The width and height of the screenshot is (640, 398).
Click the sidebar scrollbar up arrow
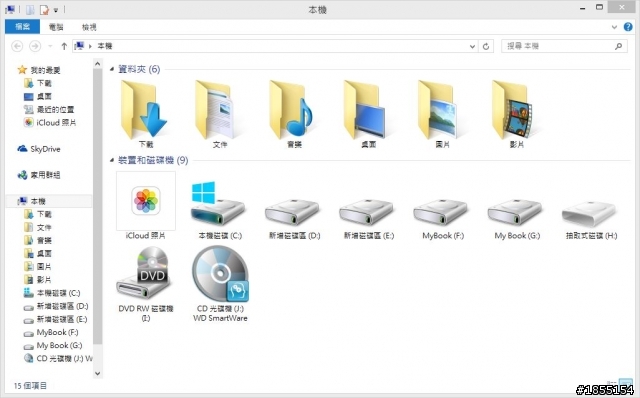pos(98,64)
